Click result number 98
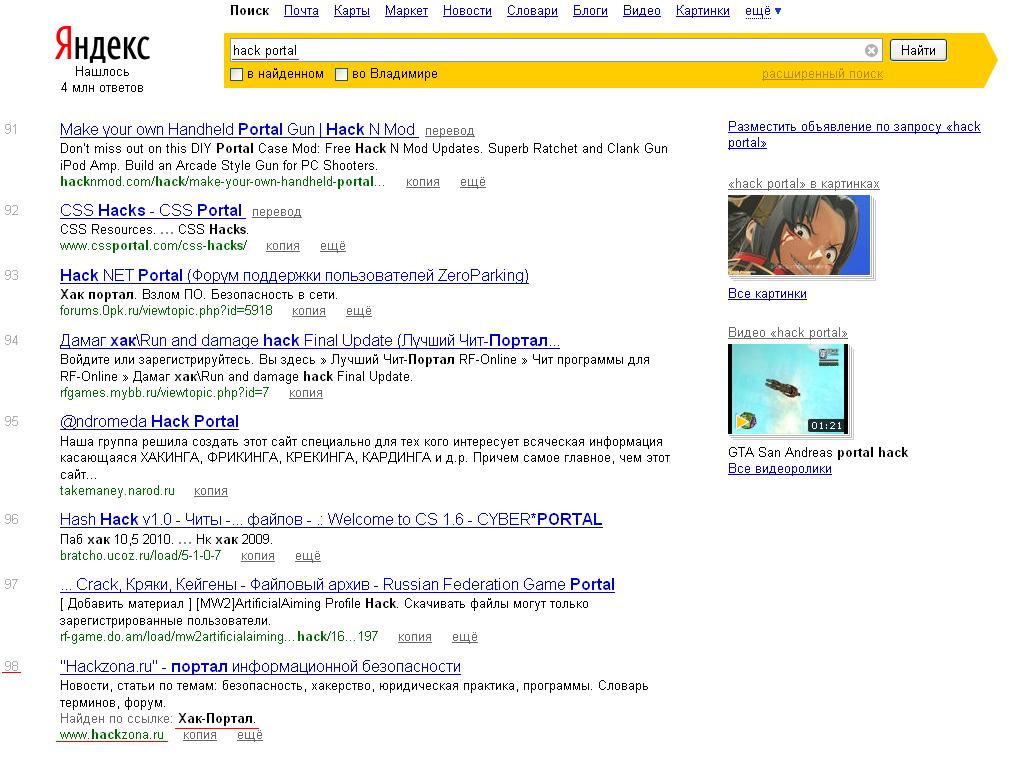The height and width of the screenshot is (758, 1026). point(11,666)
